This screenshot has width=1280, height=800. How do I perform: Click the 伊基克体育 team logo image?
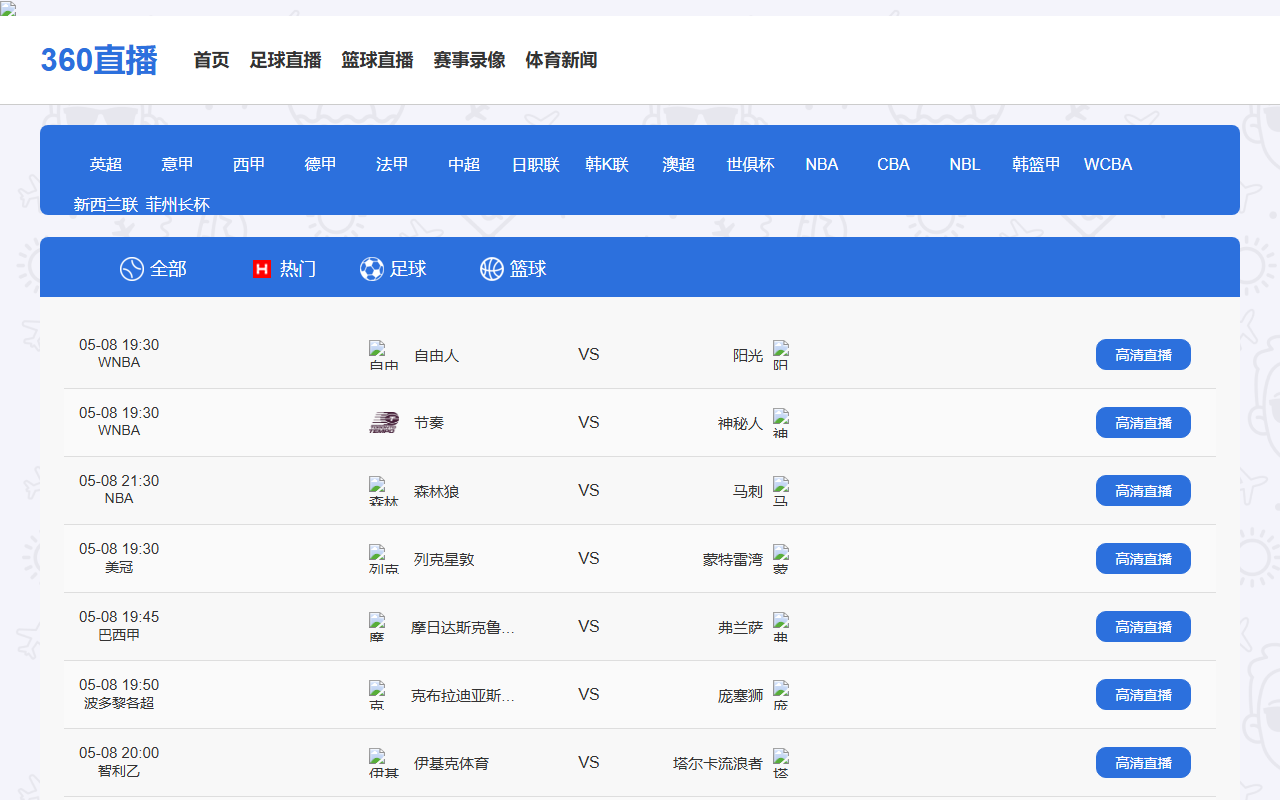(x=384, y=763)
